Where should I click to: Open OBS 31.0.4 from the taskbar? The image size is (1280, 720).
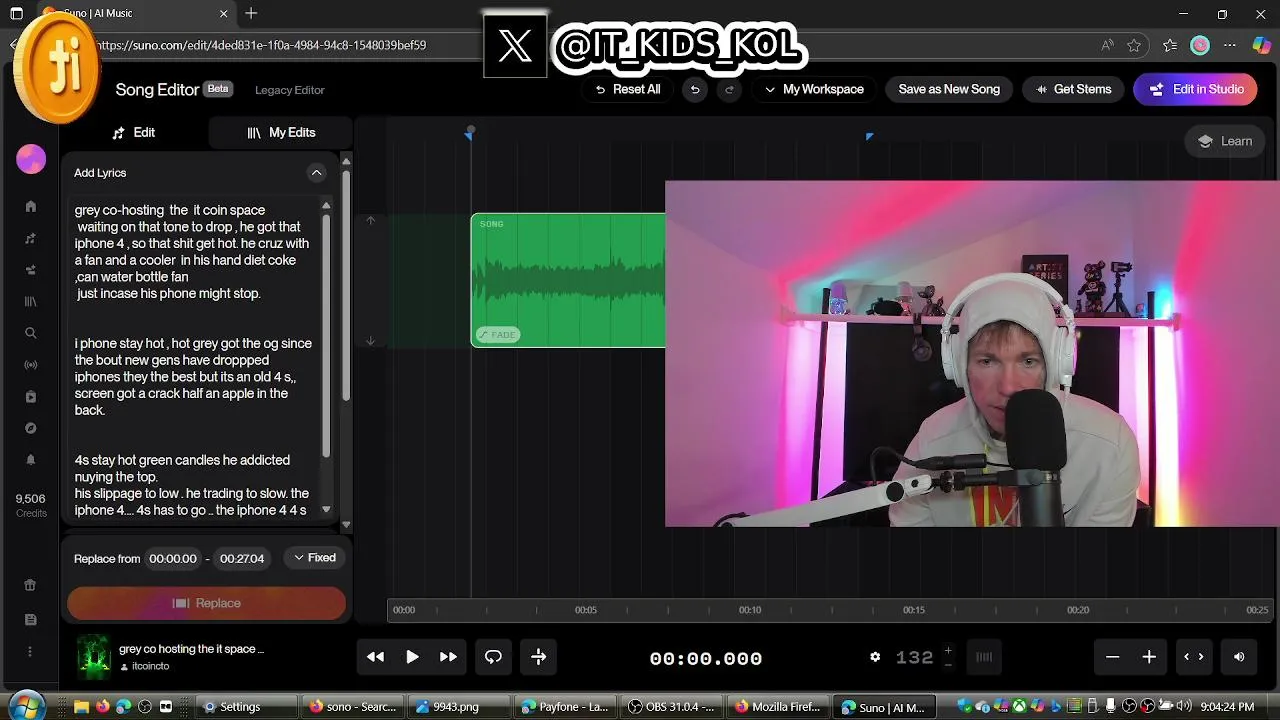tap(670, 707)
